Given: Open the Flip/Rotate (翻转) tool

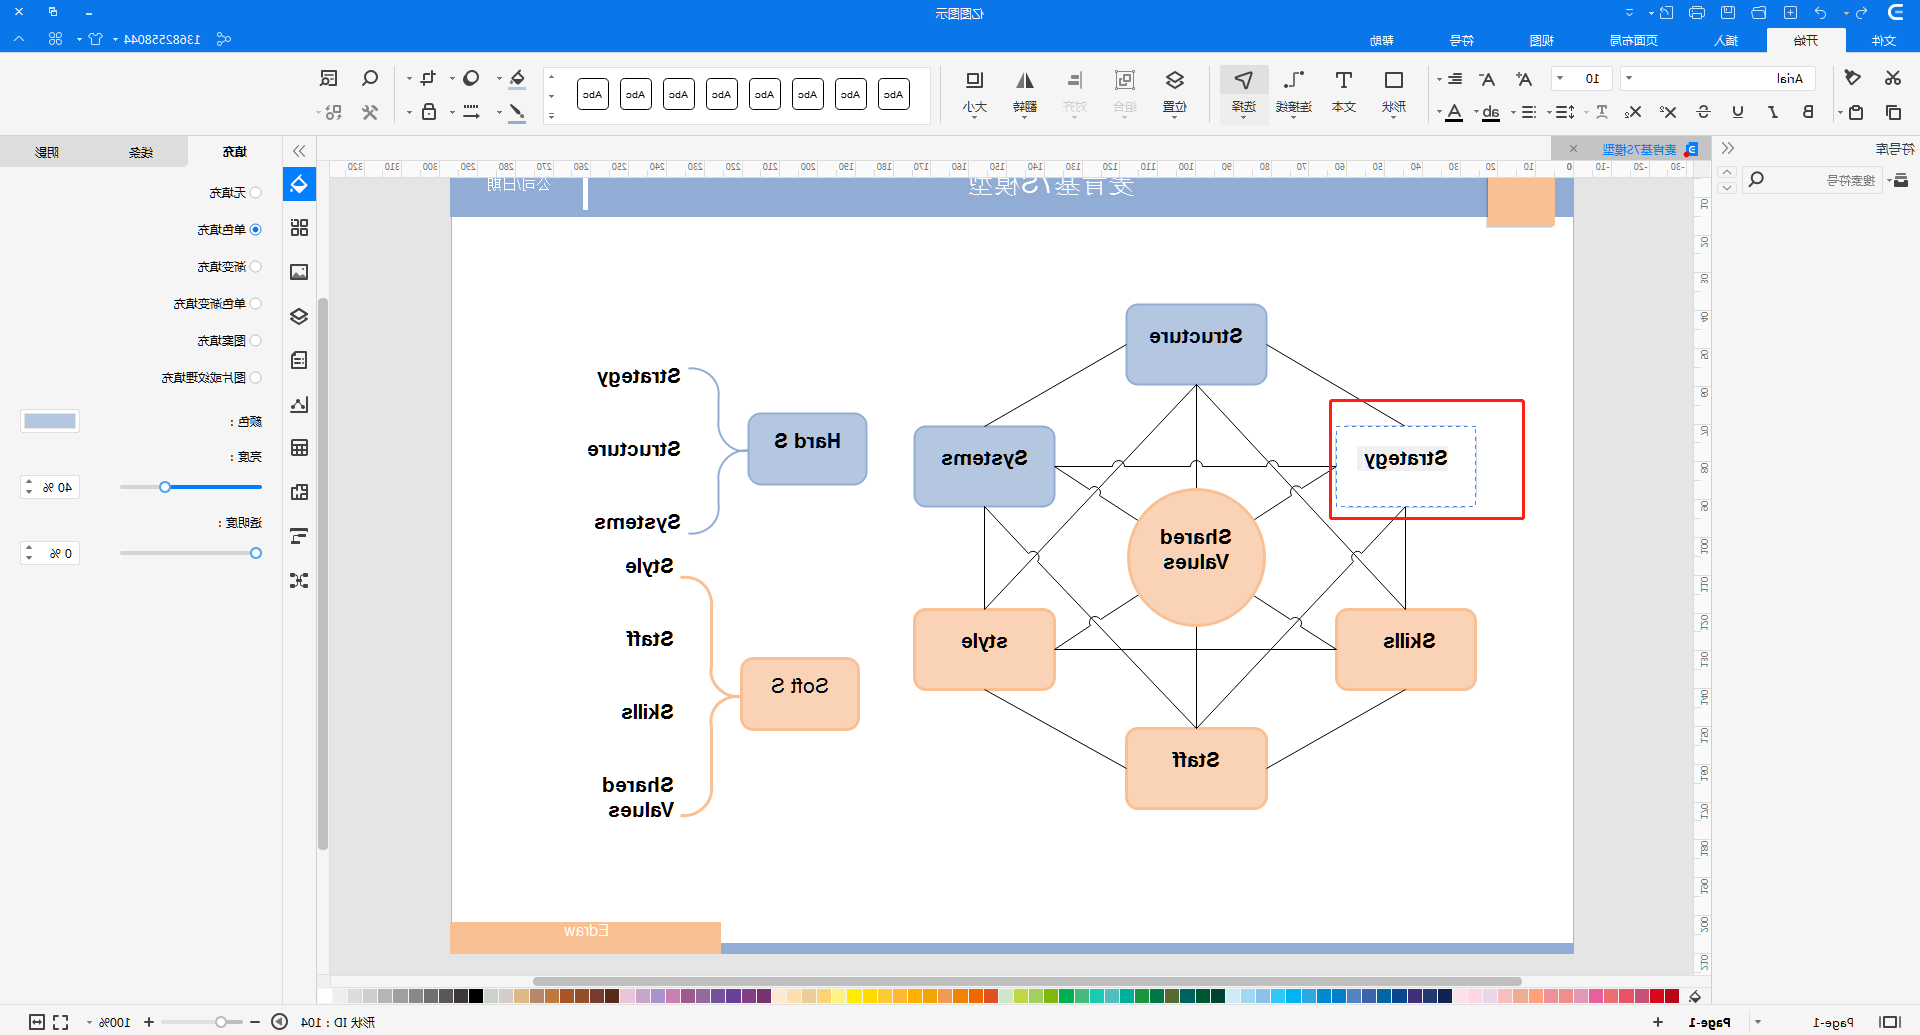Looking at the screenshot, I should point(1025,92).
